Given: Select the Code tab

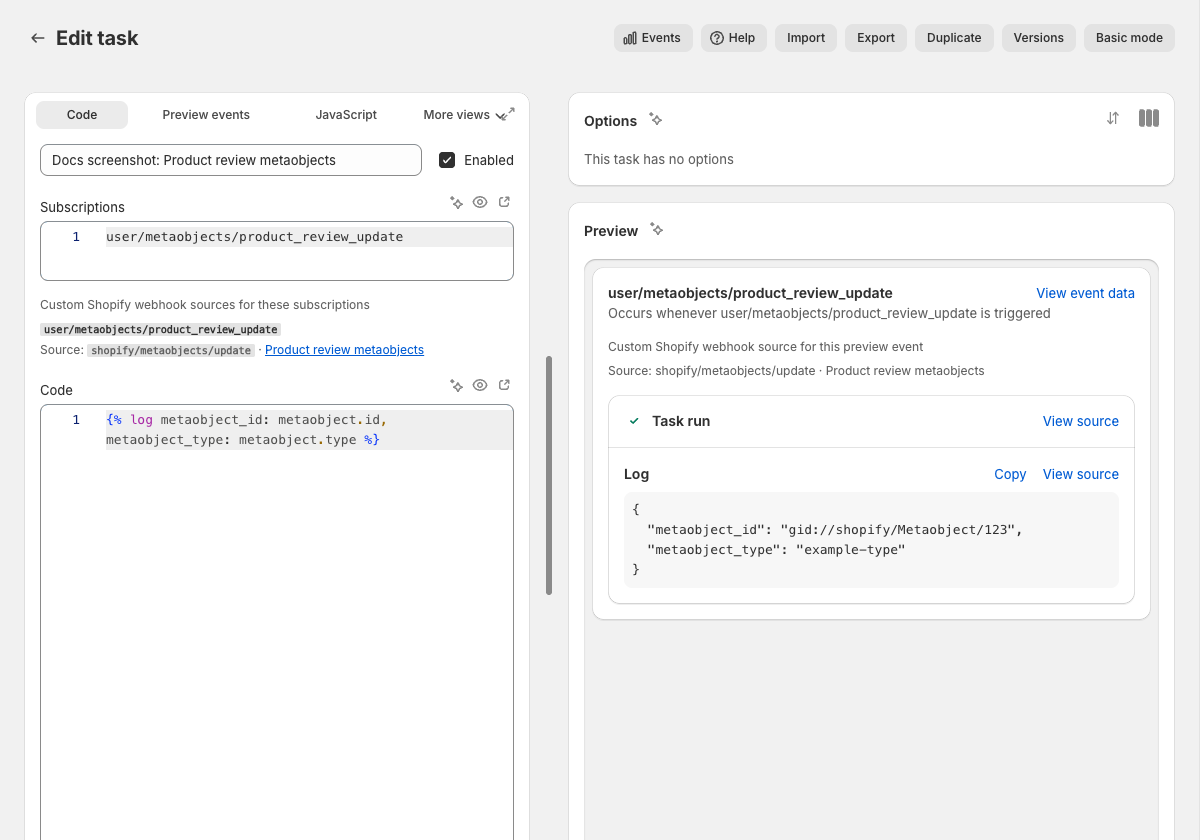Looking at the screenshot, I should (82, 115).
